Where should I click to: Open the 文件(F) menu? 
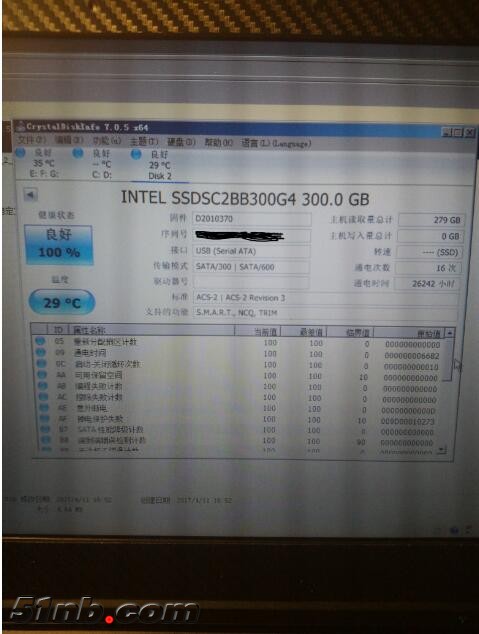point(32,139)
